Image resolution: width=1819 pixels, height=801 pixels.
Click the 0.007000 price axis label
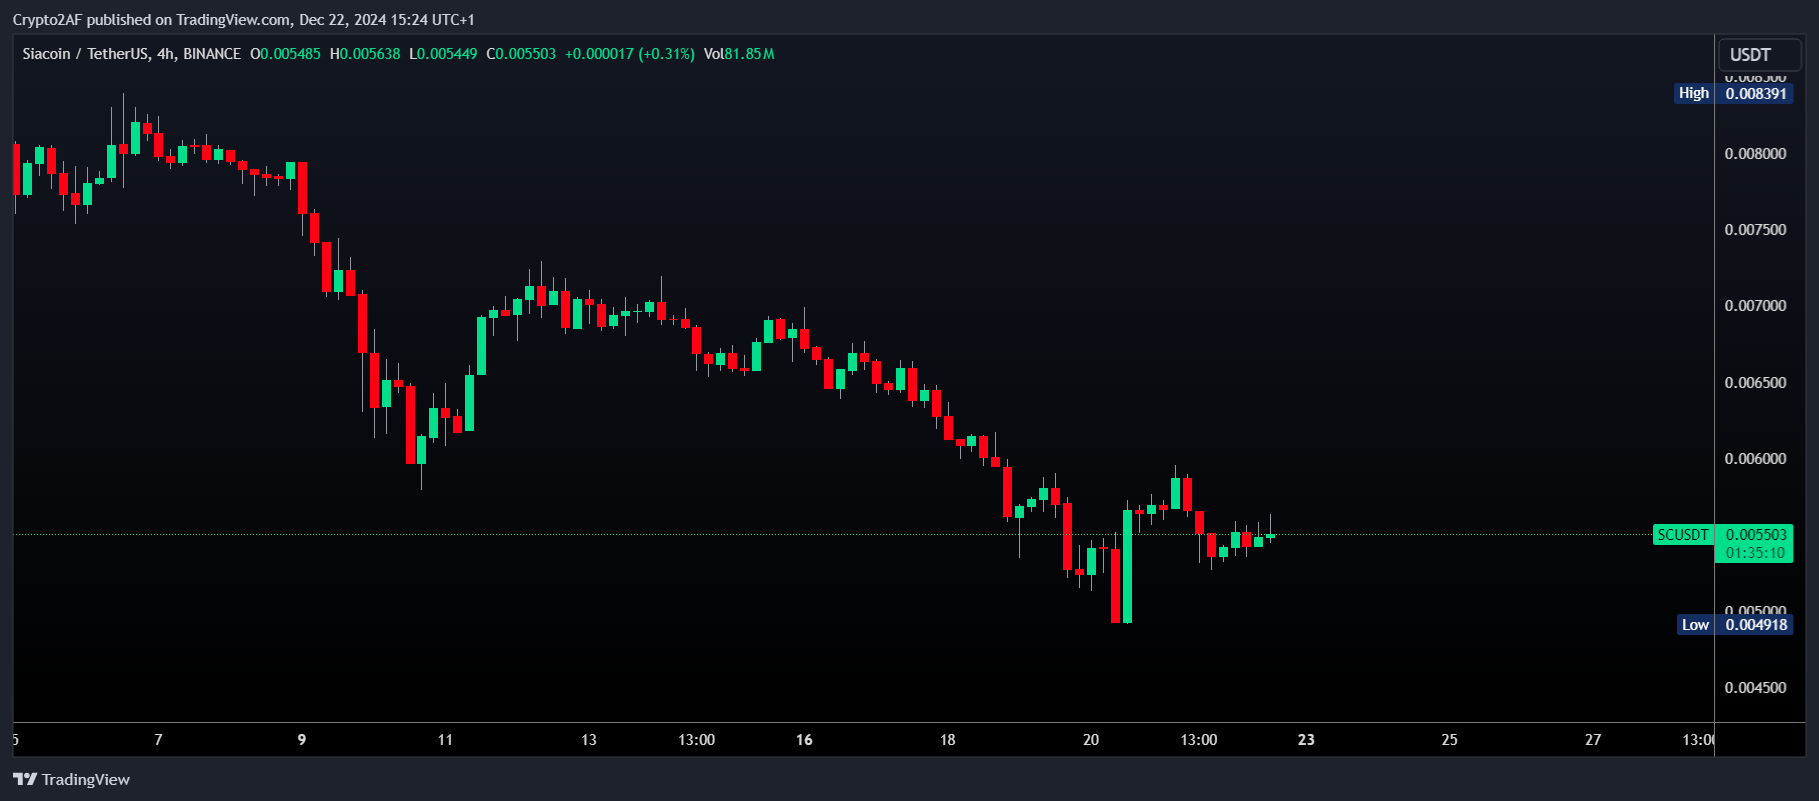1755,305
